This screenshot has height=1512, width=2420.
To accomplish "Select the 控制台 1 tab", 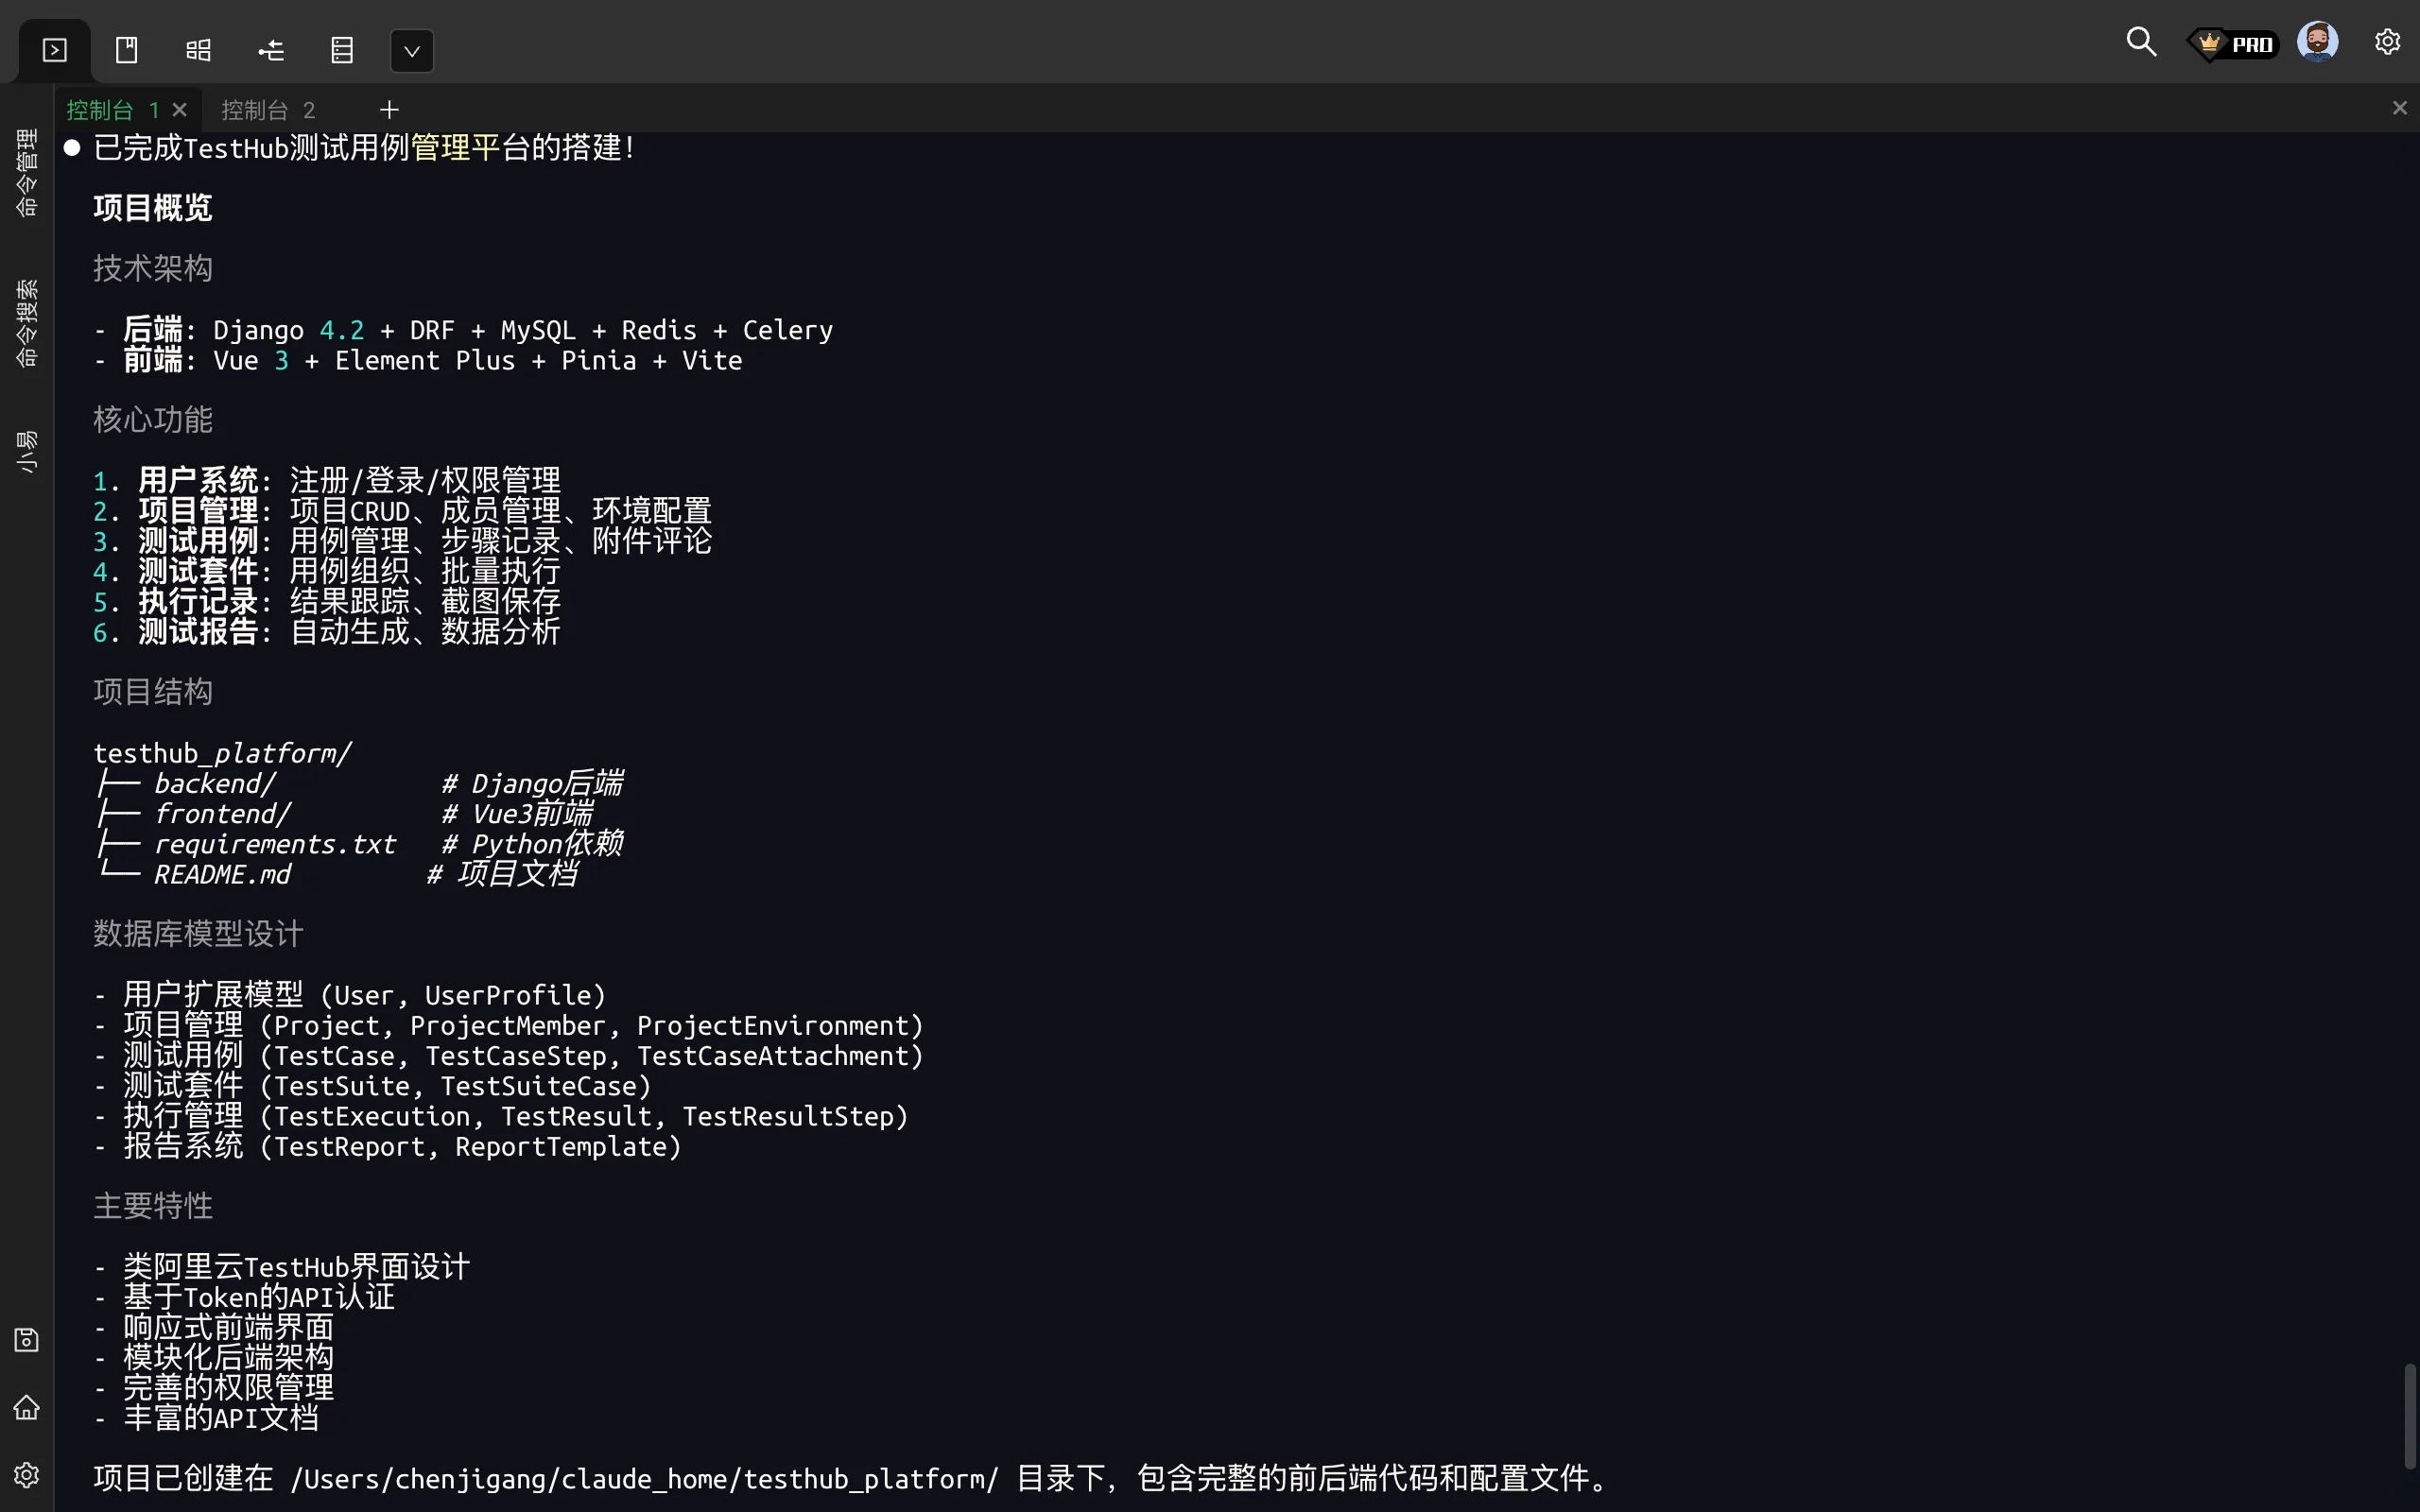I will [110, 110].
